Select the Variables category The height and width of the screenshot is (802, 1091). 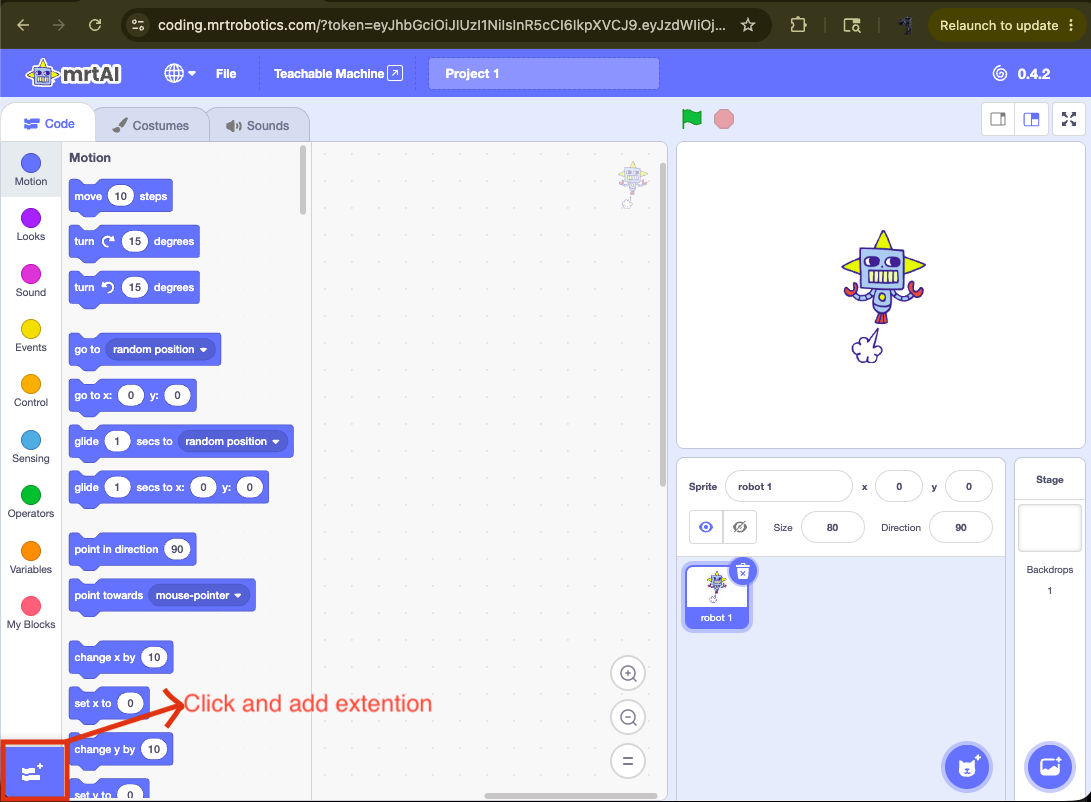31,556
